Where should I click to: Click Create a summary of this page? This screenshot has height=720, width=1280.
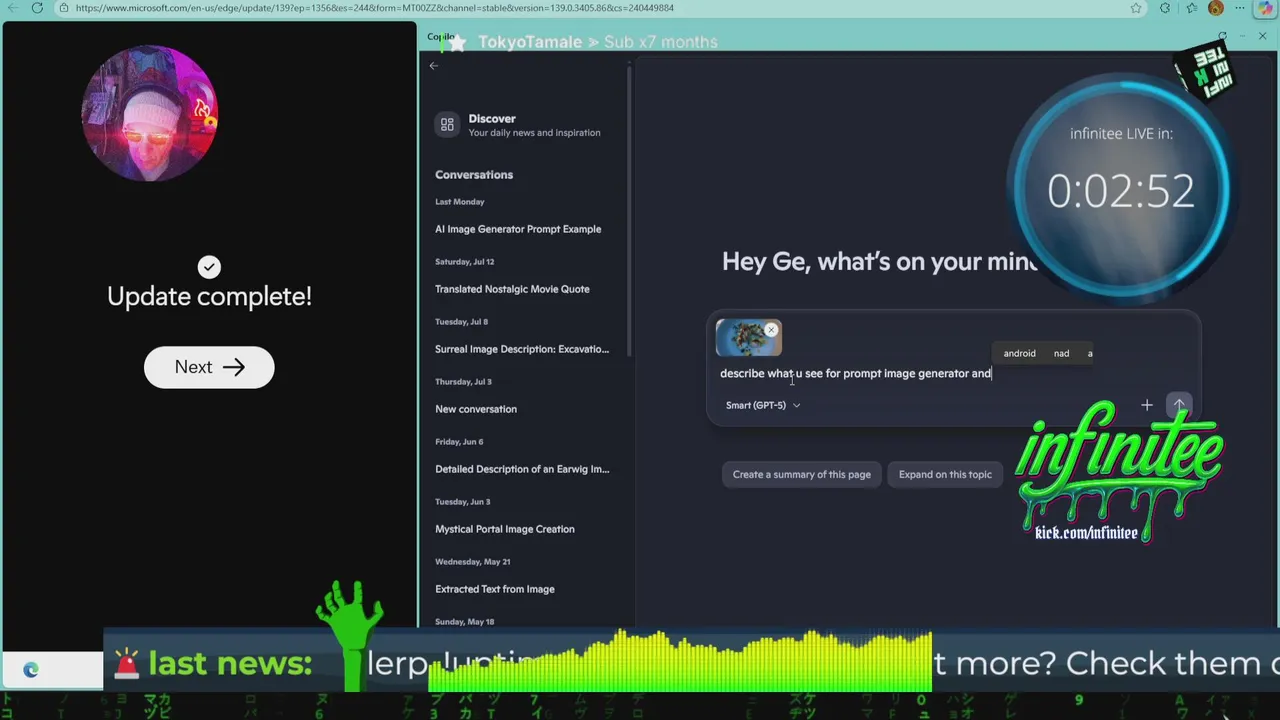pos(802,475)
